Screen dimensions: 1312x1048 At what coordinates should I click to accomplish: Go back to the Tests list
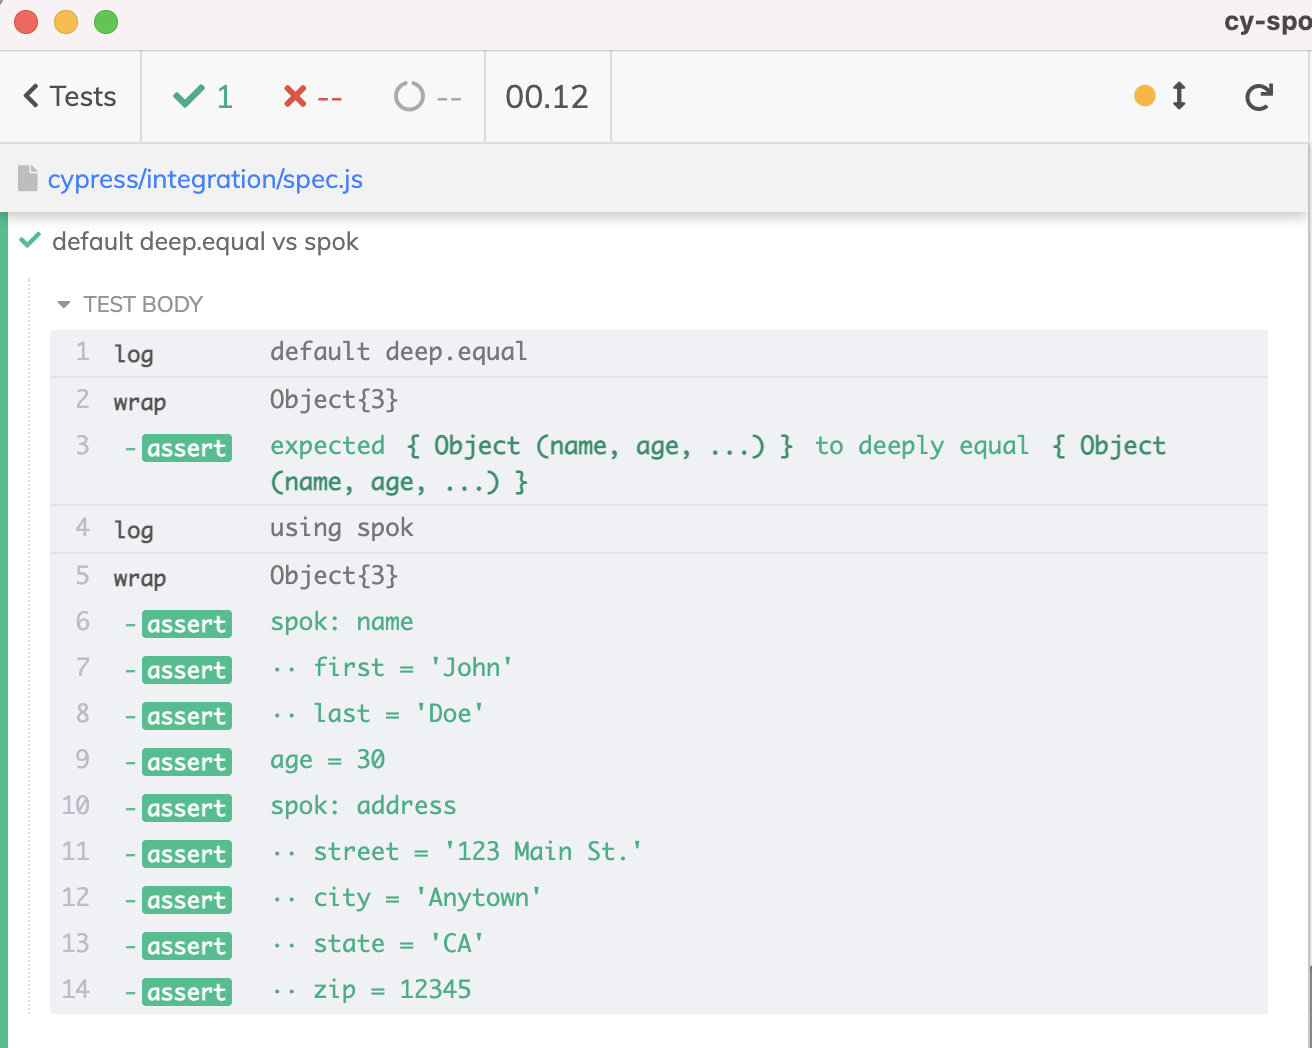[70, 97]
